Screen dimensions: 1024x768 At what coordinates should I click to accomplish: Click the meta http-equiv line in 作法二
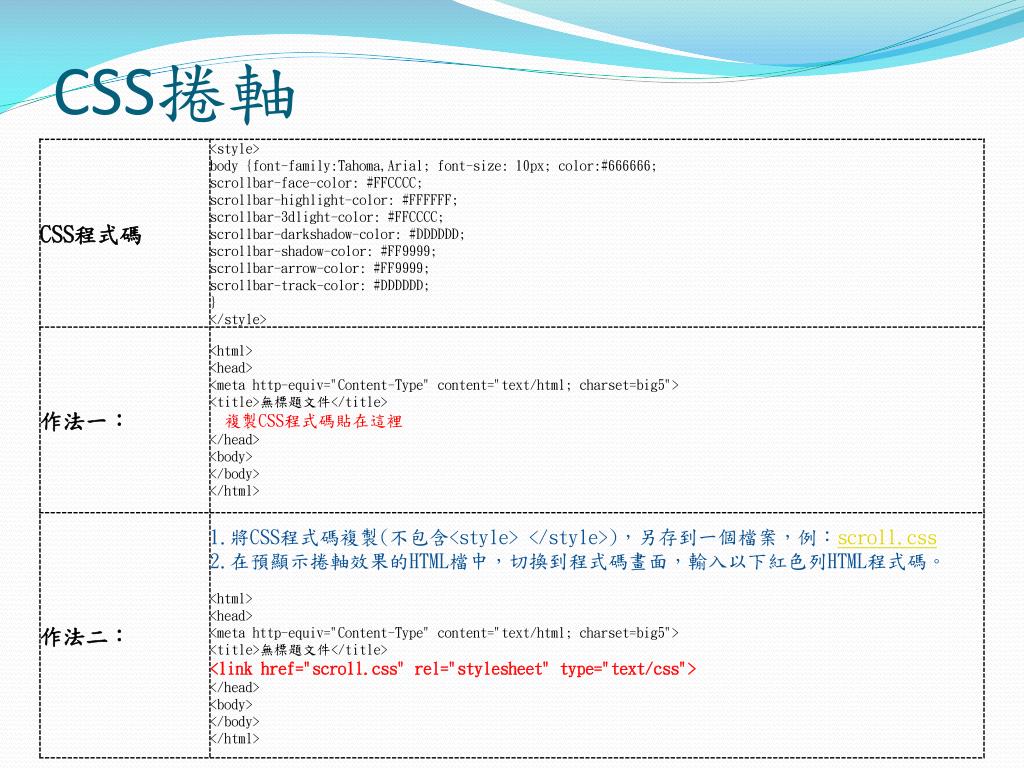pos(444,632)
